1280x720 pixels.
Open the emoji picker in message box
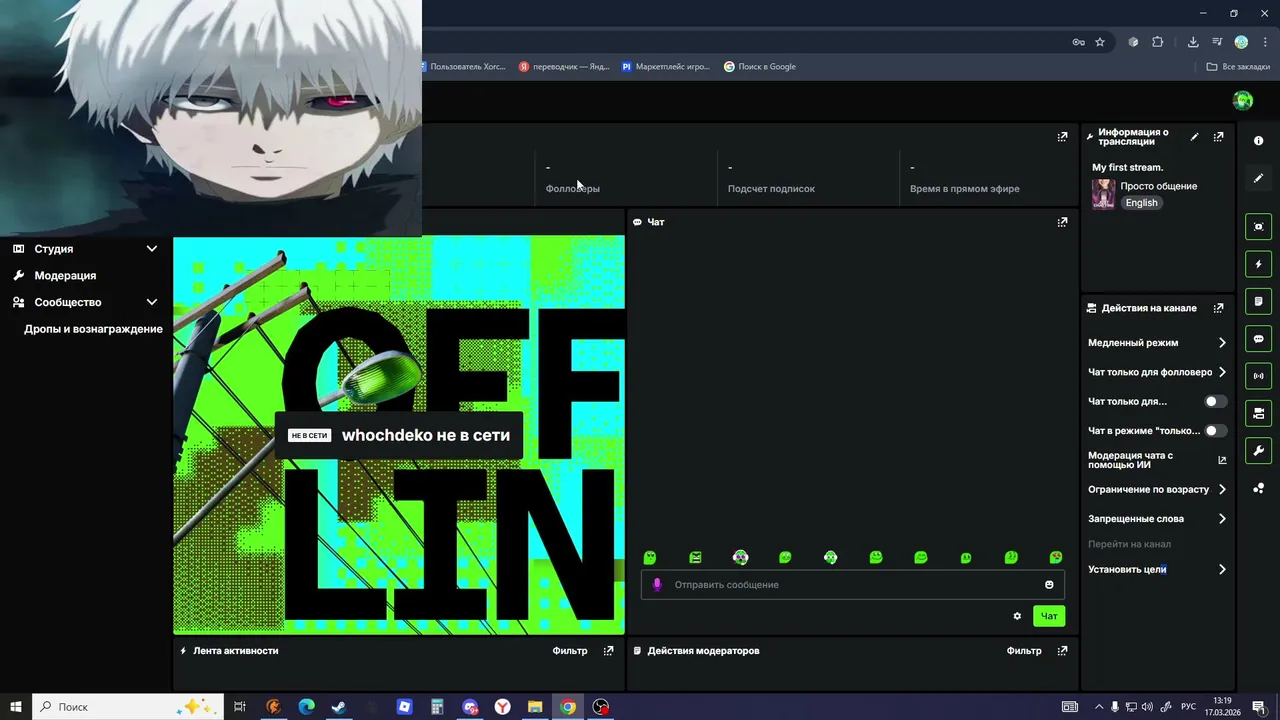pyautogui.click(x=1049, y=585)
